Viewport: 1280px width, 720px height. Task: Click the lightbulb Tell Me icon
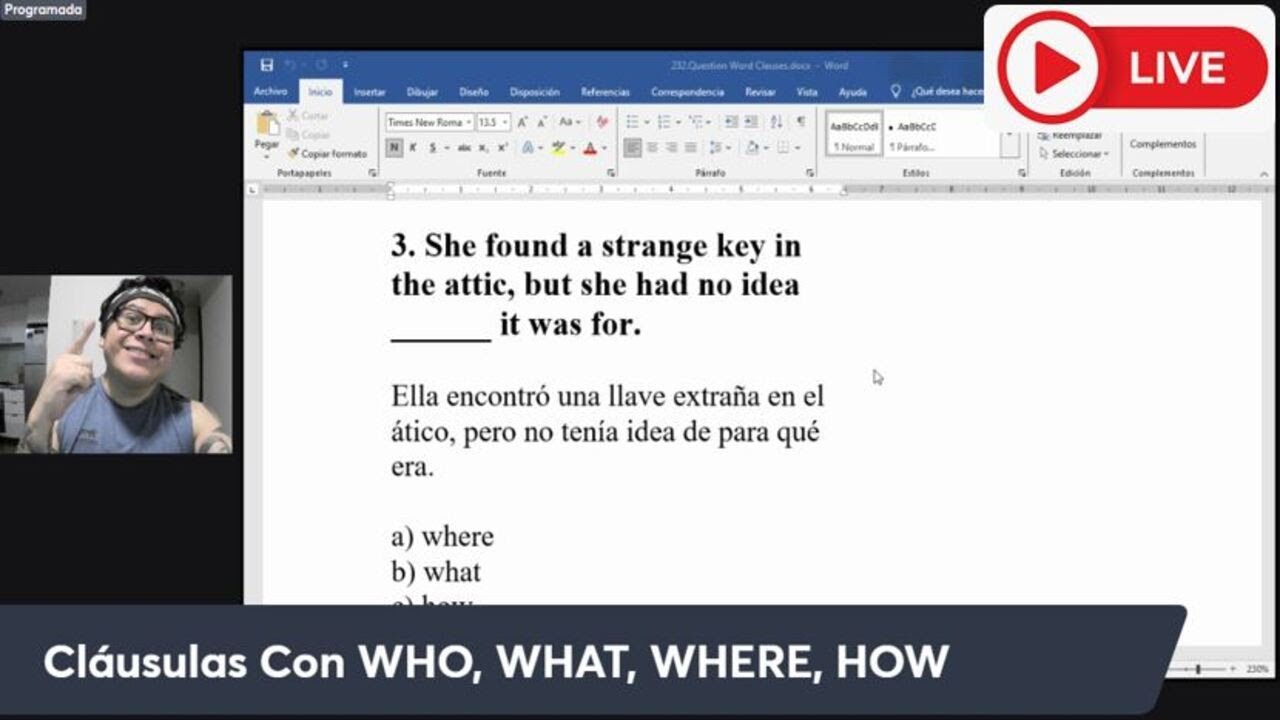point(896,91)
